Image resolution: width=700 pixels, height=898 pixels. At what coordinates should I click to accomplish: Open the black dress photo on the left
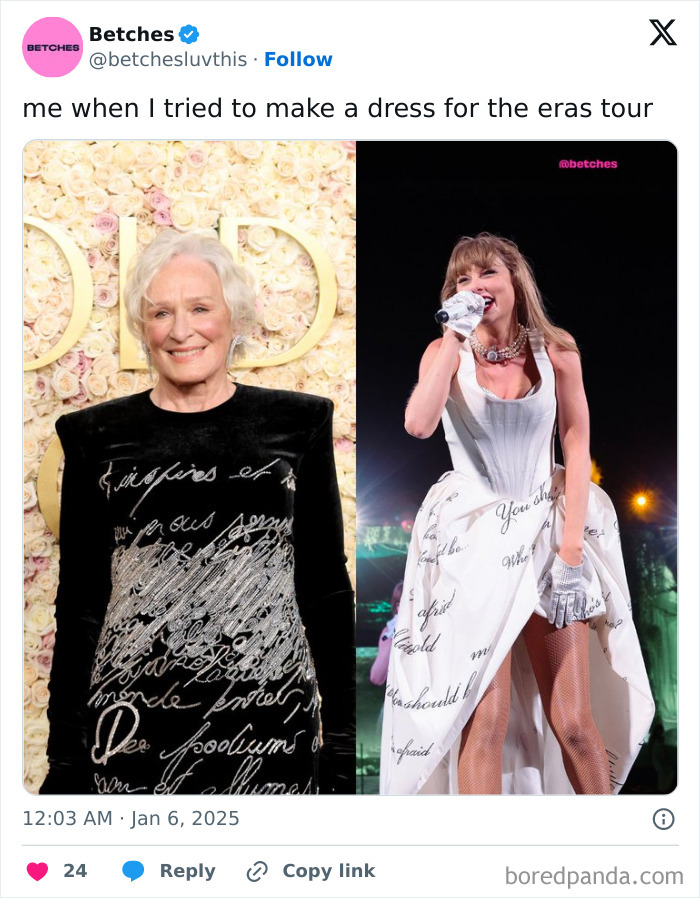189,467
